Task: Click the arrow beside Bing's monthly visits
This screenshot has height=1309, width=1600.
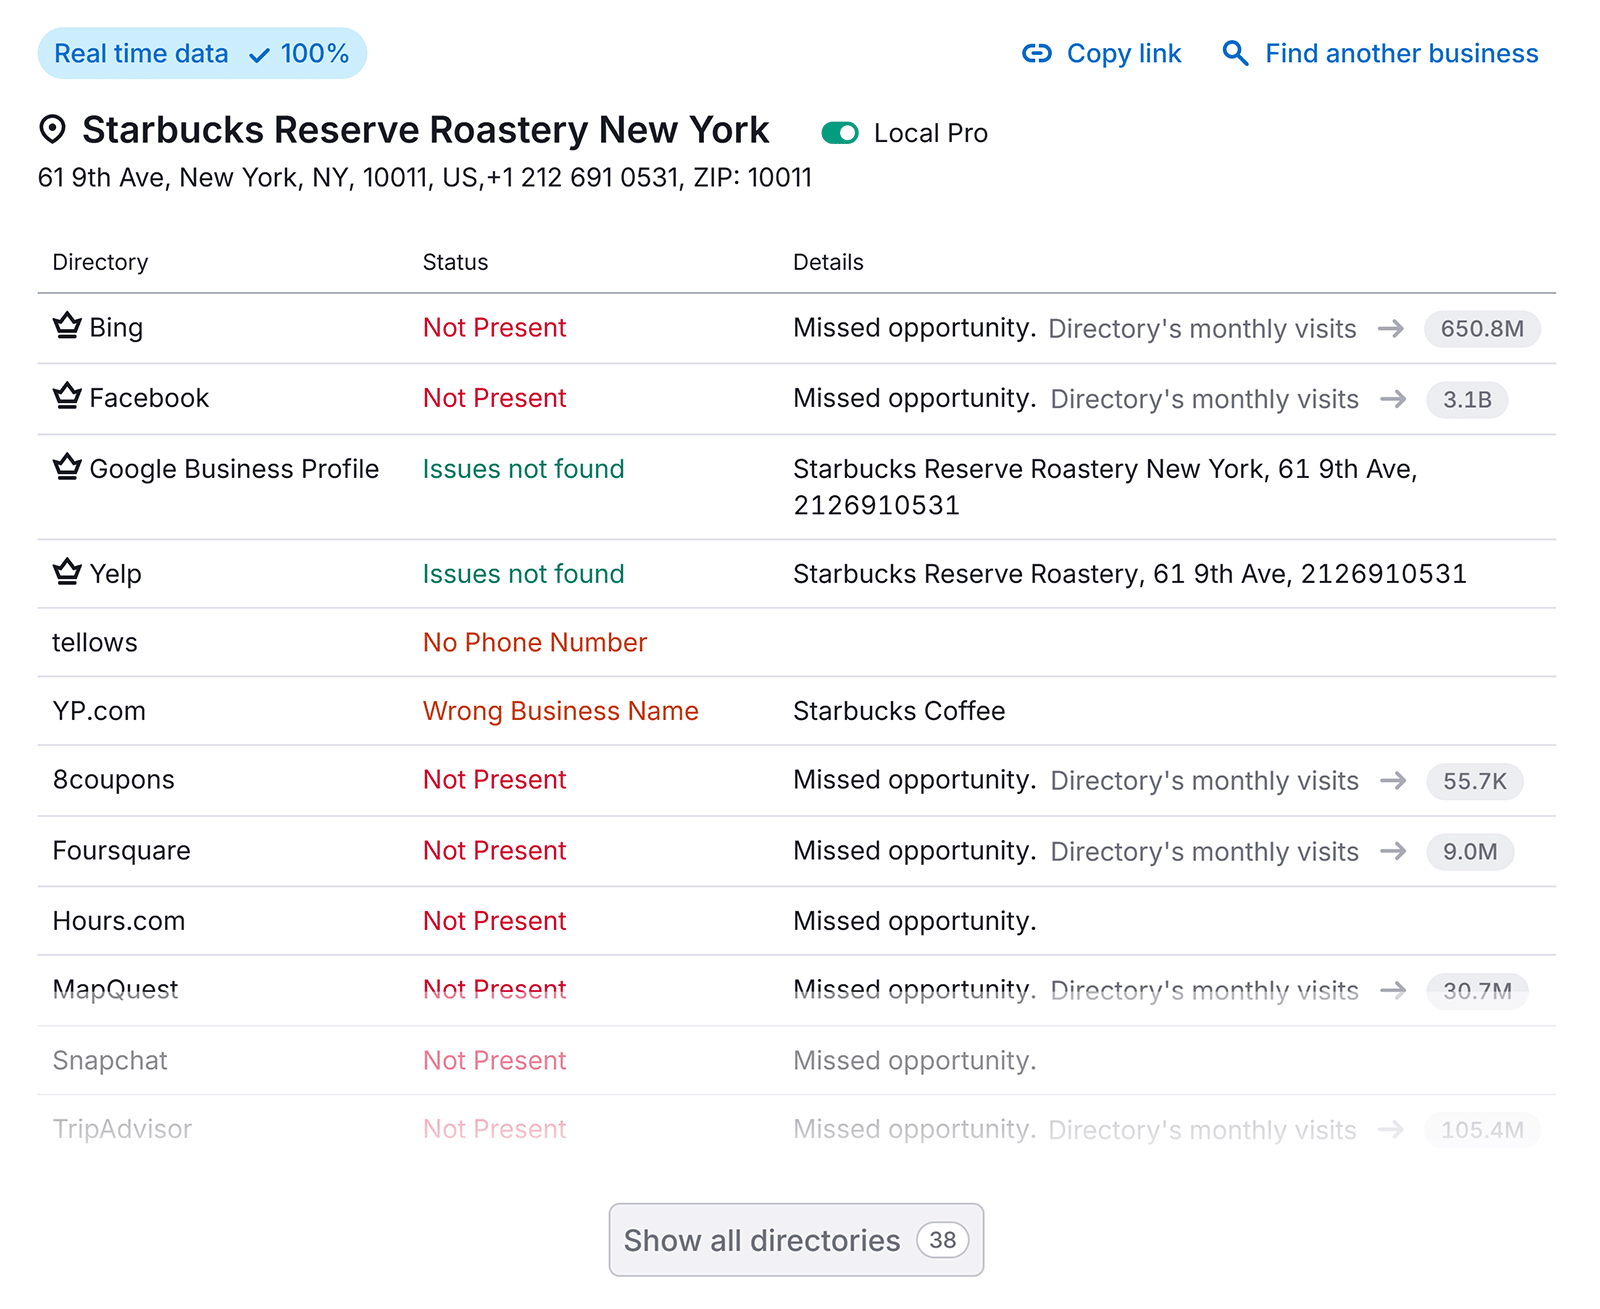Action: pos(1392,329)
